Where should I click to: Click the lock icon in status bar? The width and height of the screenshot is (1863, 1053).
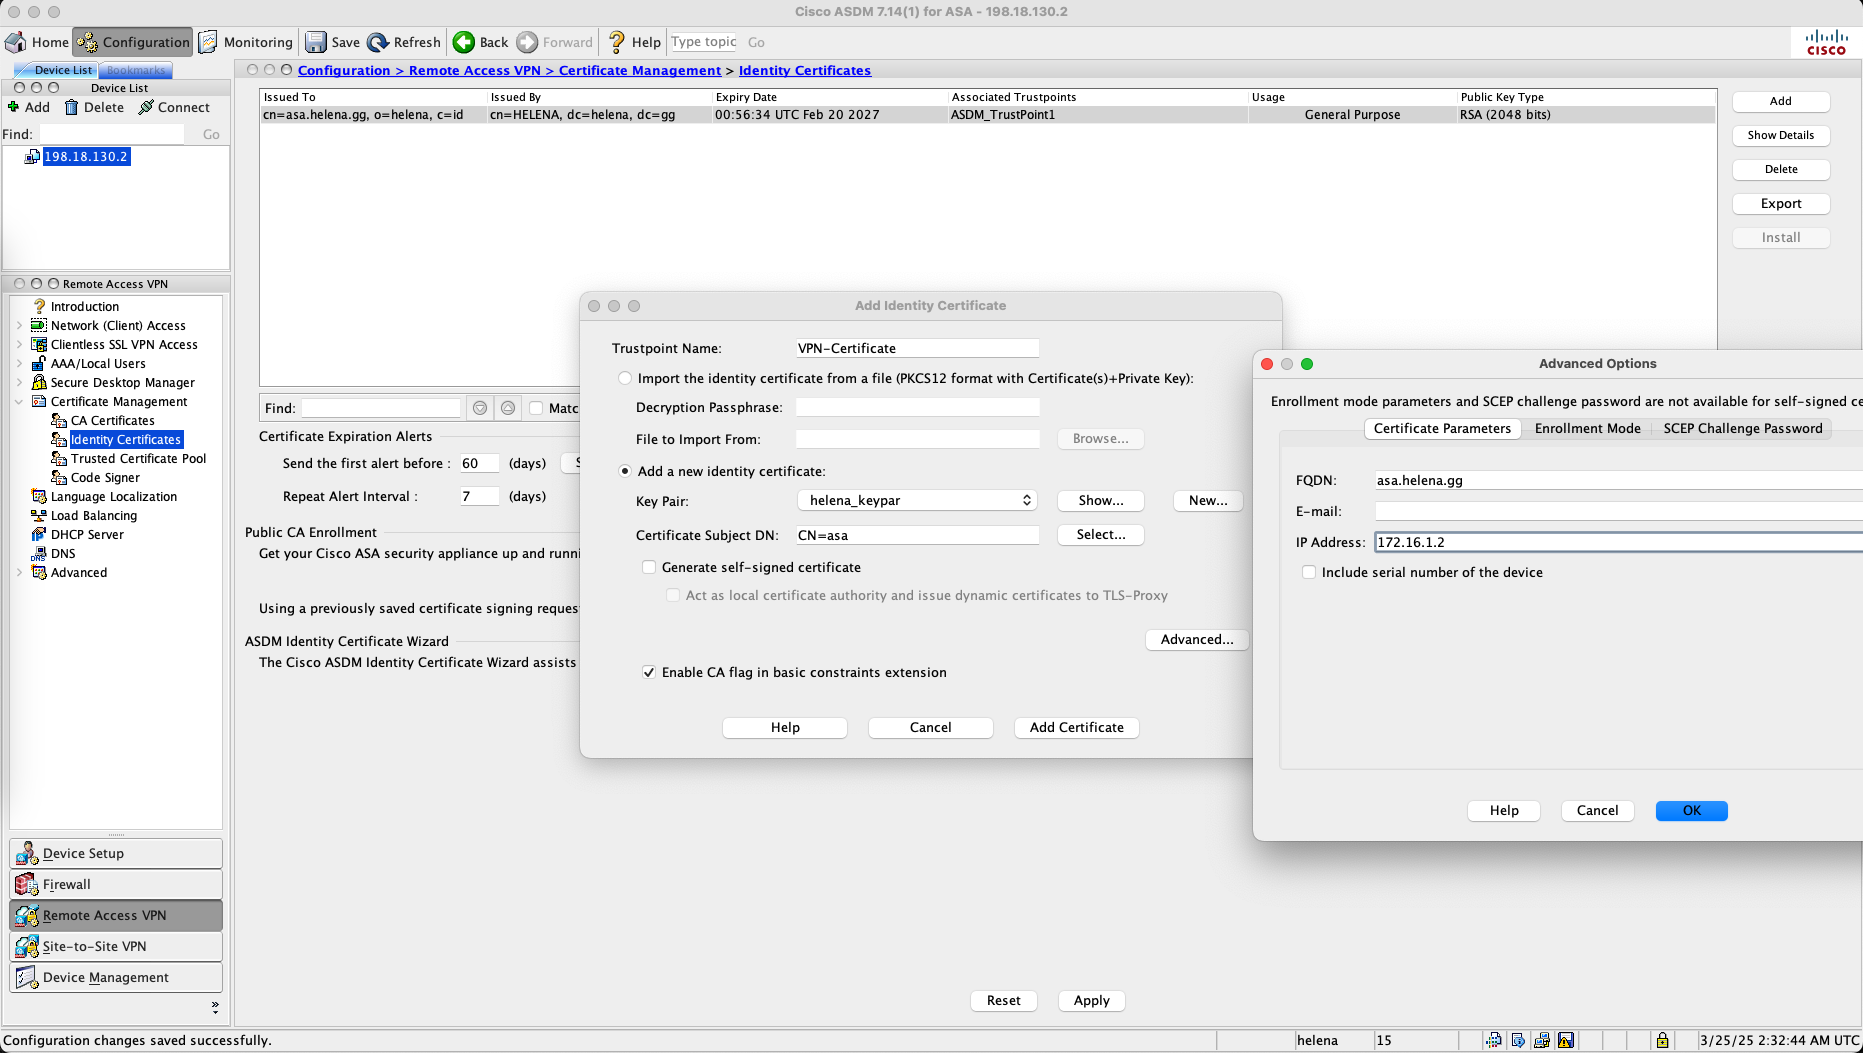click(x=1662, y=1040)
